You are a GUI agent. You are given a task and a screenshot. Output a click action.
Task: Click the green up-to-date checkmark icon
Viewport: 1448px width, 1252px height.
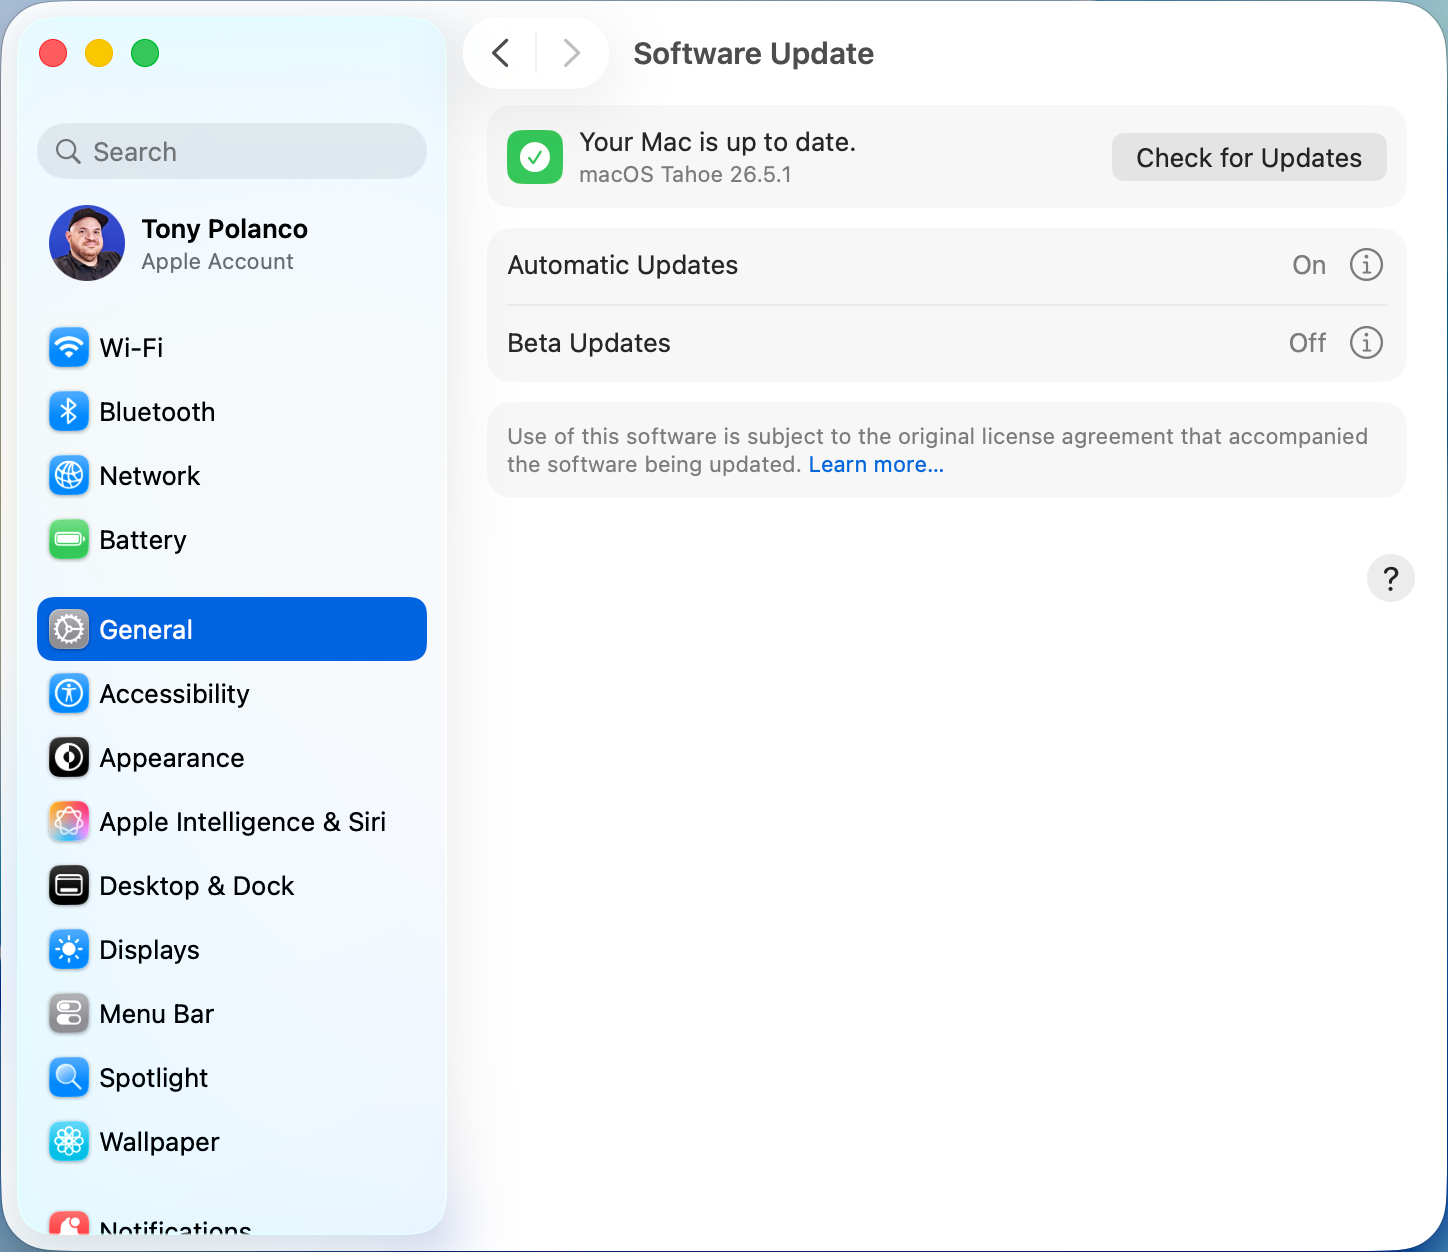point(535,157)
